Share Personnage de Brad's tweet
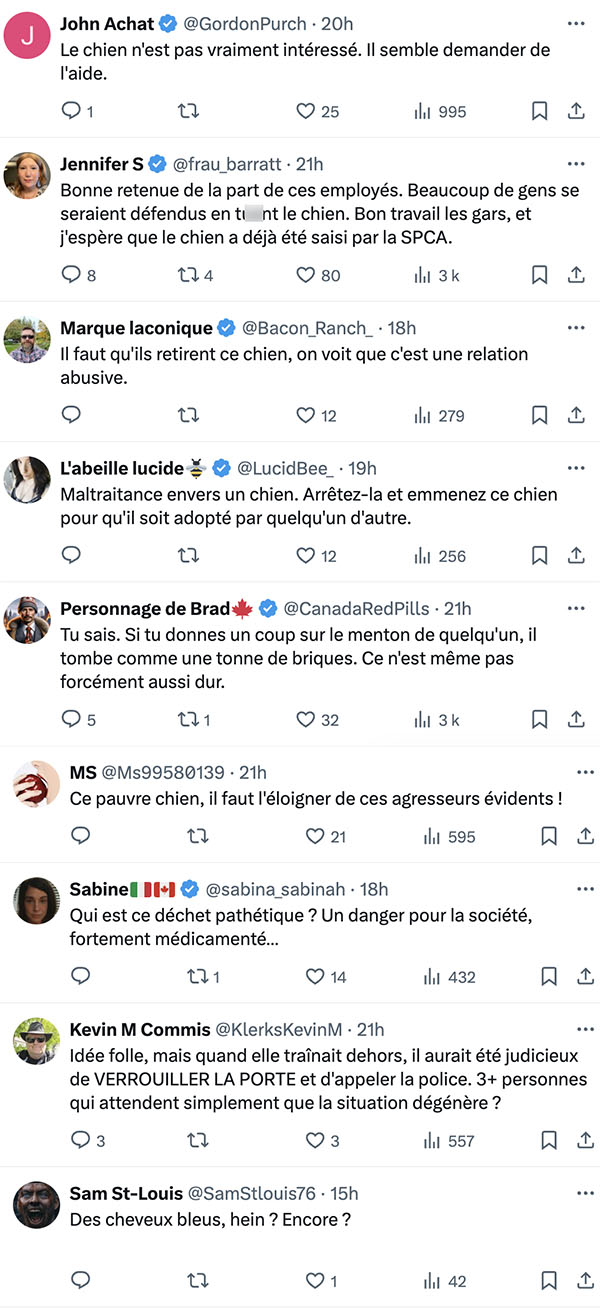The height and width of the screenshot is (1310, 600). pyautogui.click(x=576, y=719)
